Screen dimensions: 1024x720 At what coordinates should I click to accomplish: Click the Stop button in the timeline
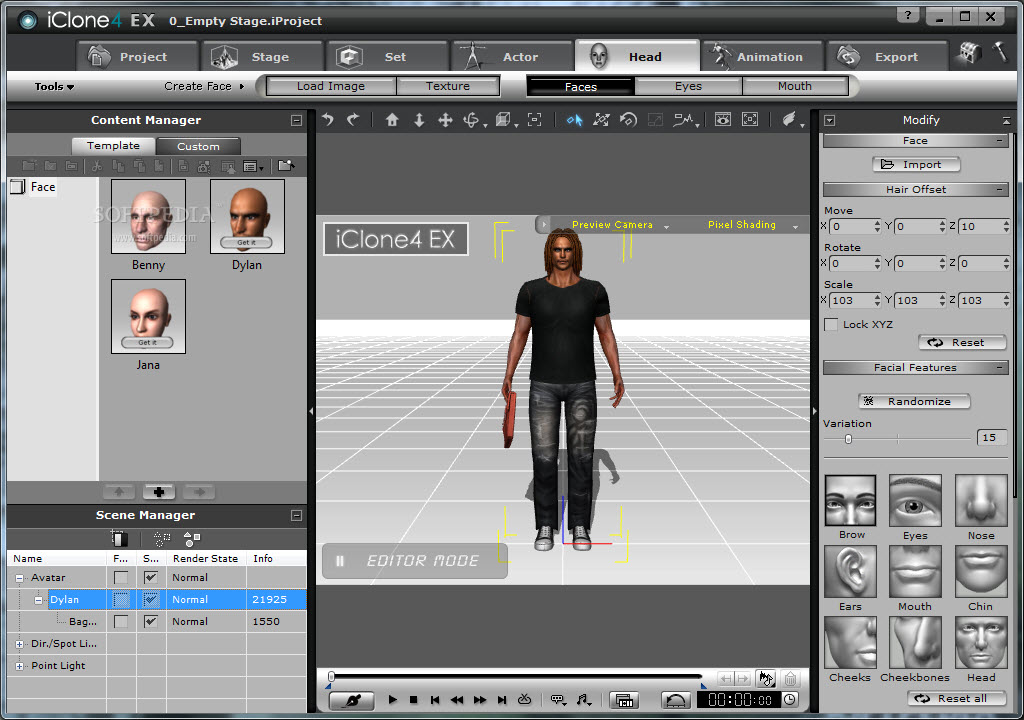click(413, 700)
